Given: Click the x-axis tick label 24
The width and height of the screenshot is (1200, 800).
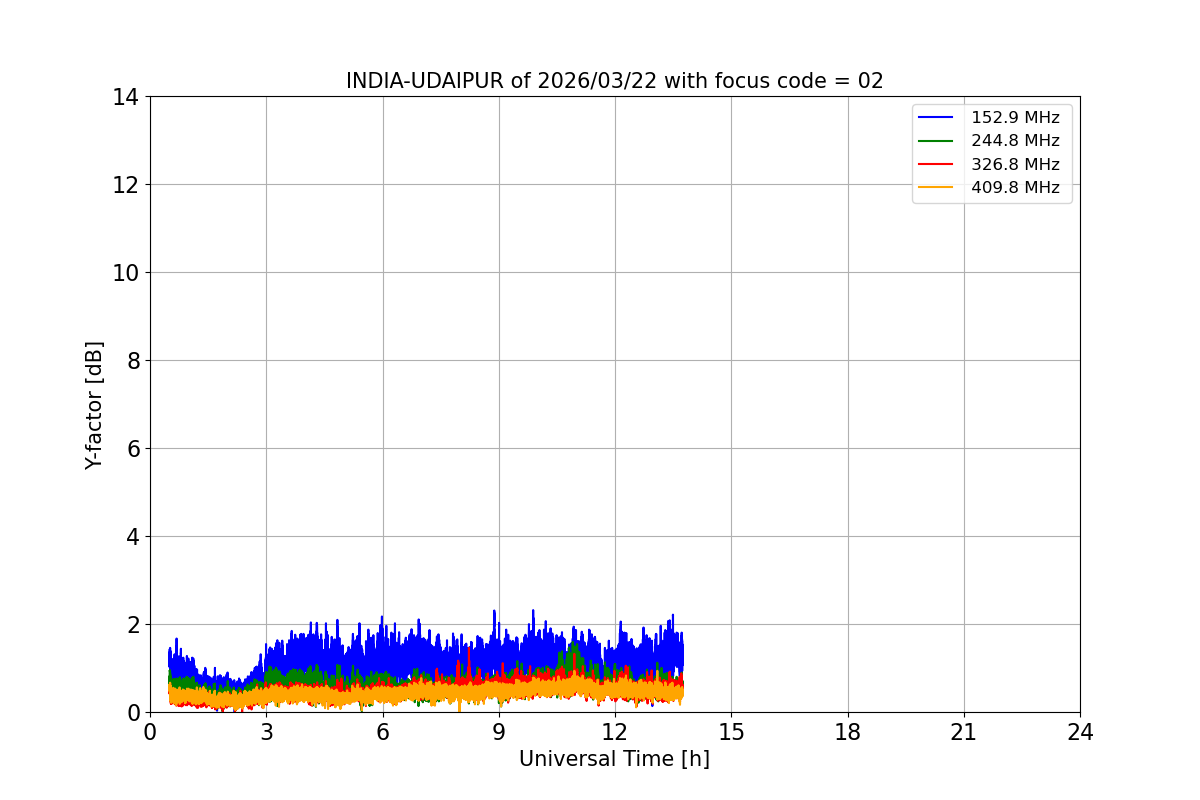Looking at the screenshot, I should [x=1080, y=732].
